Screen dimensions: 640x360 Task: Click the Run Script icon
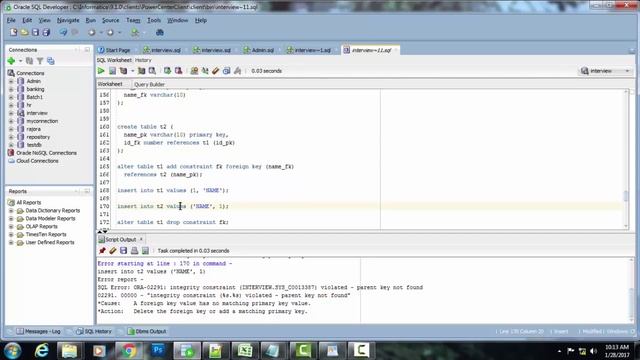tap(112, 71)
